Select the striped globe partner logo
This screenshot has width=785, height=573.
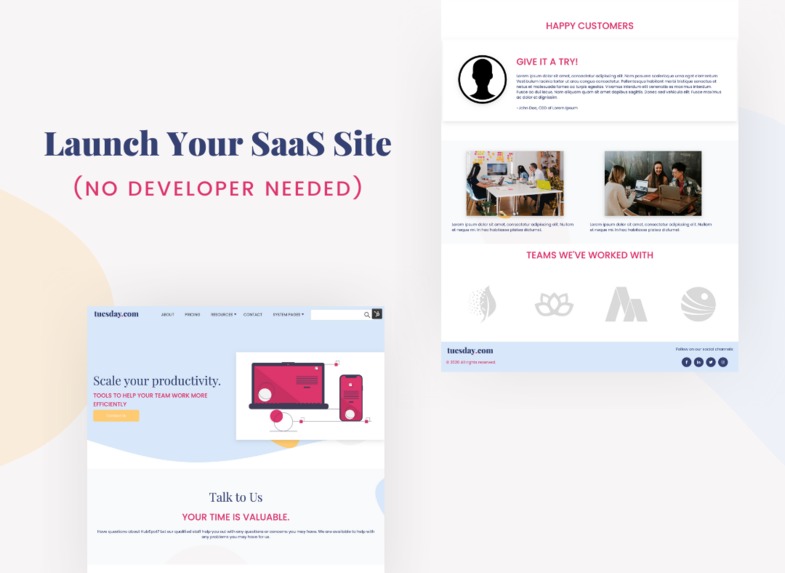tap(698, 304)
